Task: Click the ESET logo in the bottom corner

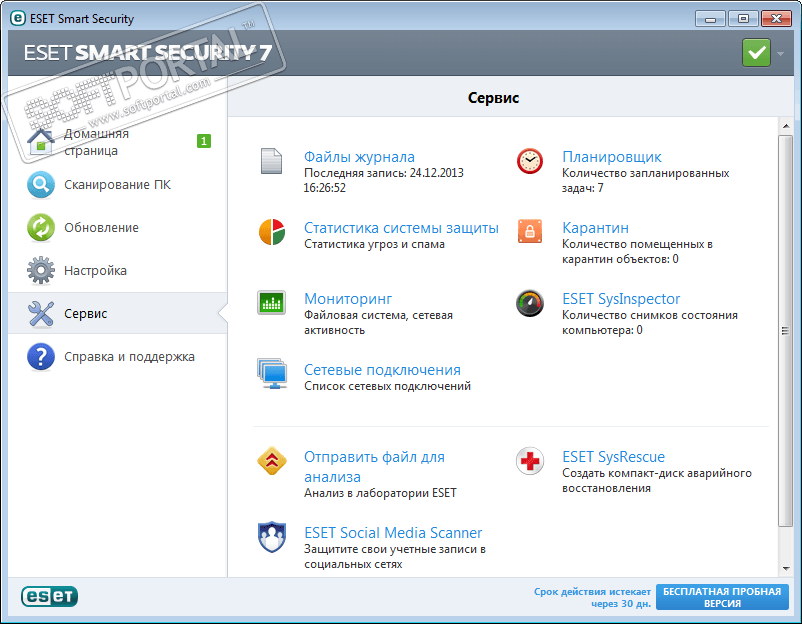Action: pyautogui.click(x=50, y=597)
